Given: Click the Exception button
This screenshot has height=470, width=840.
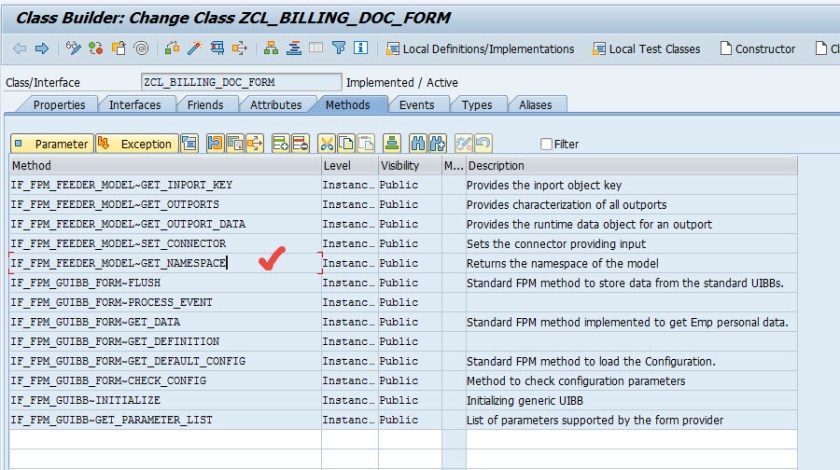Looking at the screenshot, I should point(137,144).
